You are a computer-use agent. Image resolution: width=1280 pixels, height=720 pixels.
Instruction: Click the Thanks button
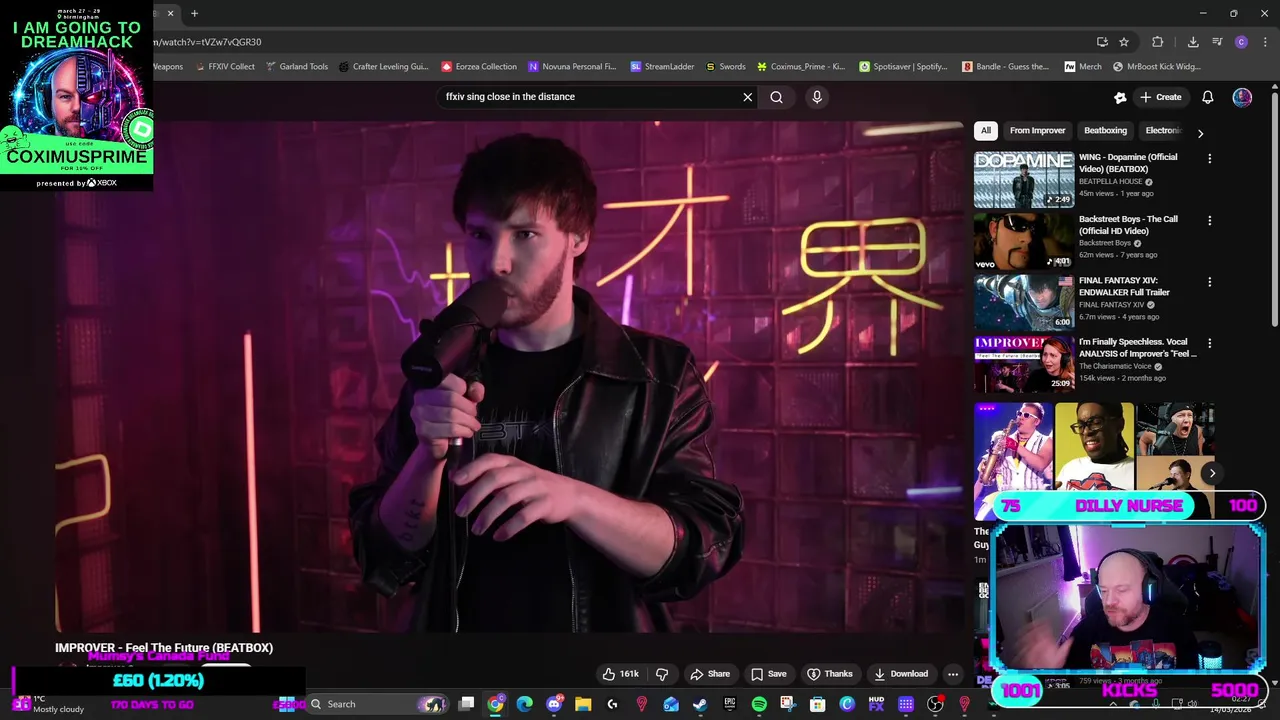pos(830,674)
